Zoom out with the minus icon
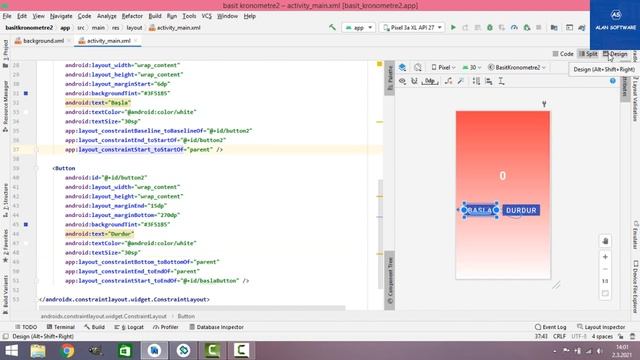 (605, 269)
